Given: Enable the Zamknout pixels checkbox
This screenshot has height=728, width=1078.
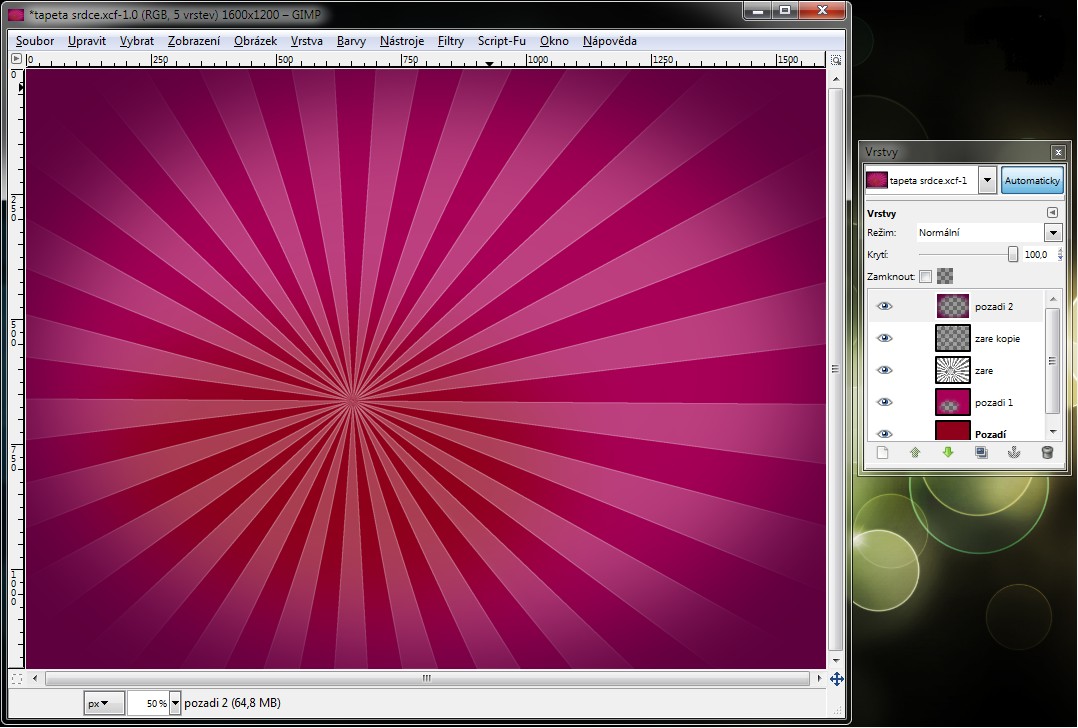Looking at the screenshot, I should point(925,276).
